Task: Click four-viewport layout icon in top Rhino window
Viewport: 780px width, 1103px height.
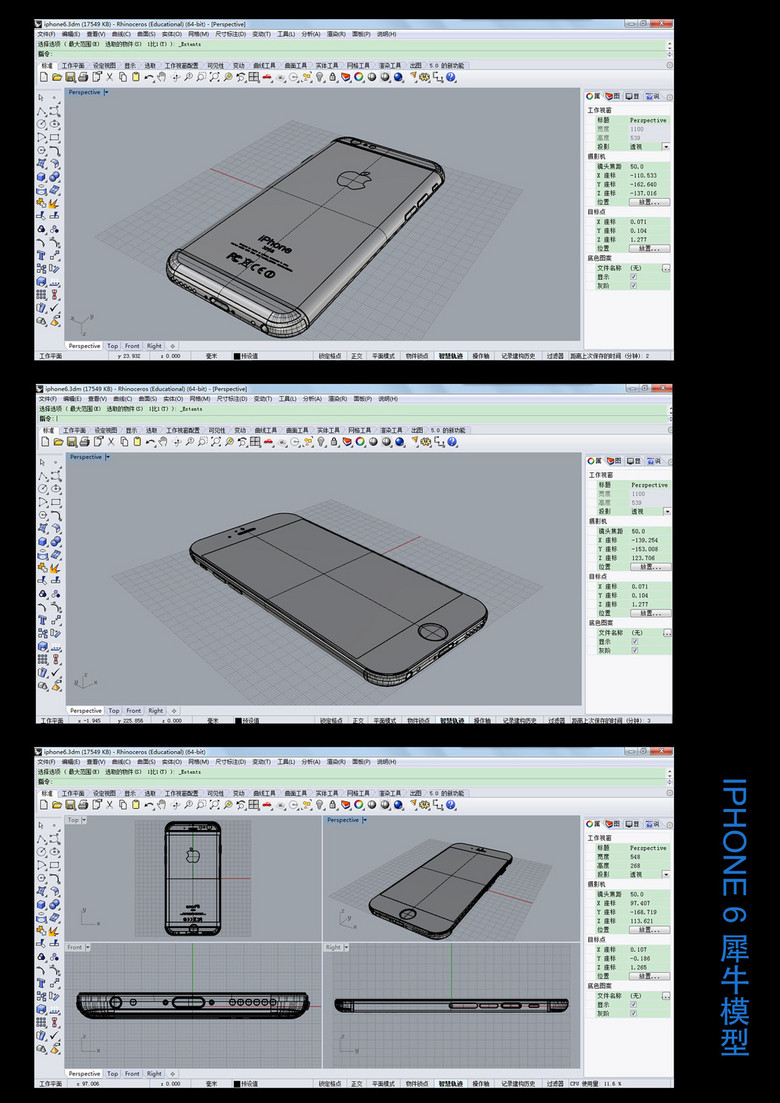Action: click(254, 77)
